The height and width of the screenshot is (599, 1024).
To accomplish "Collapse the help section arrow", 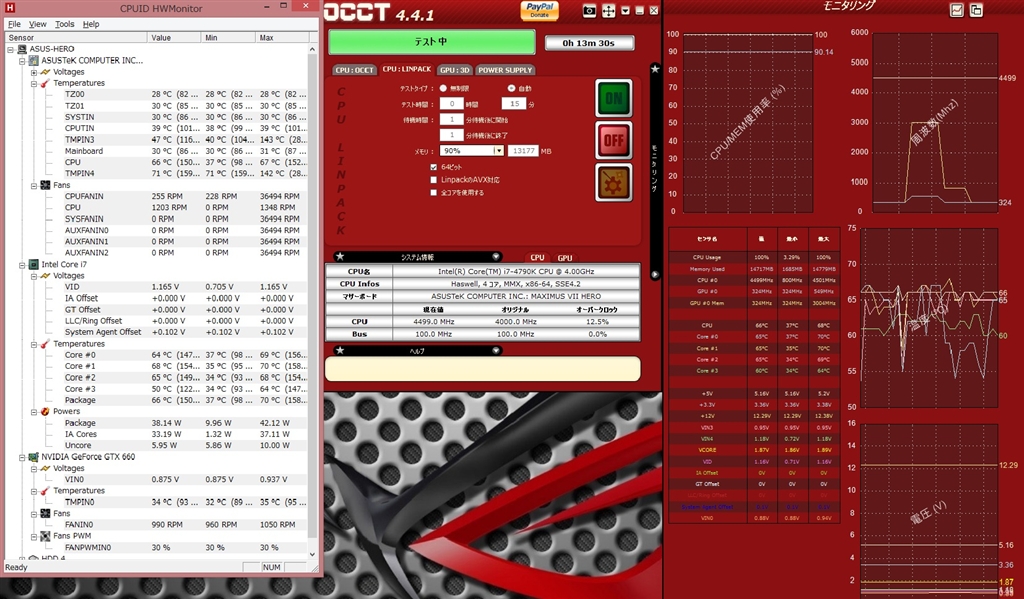I will pos(496,350).
